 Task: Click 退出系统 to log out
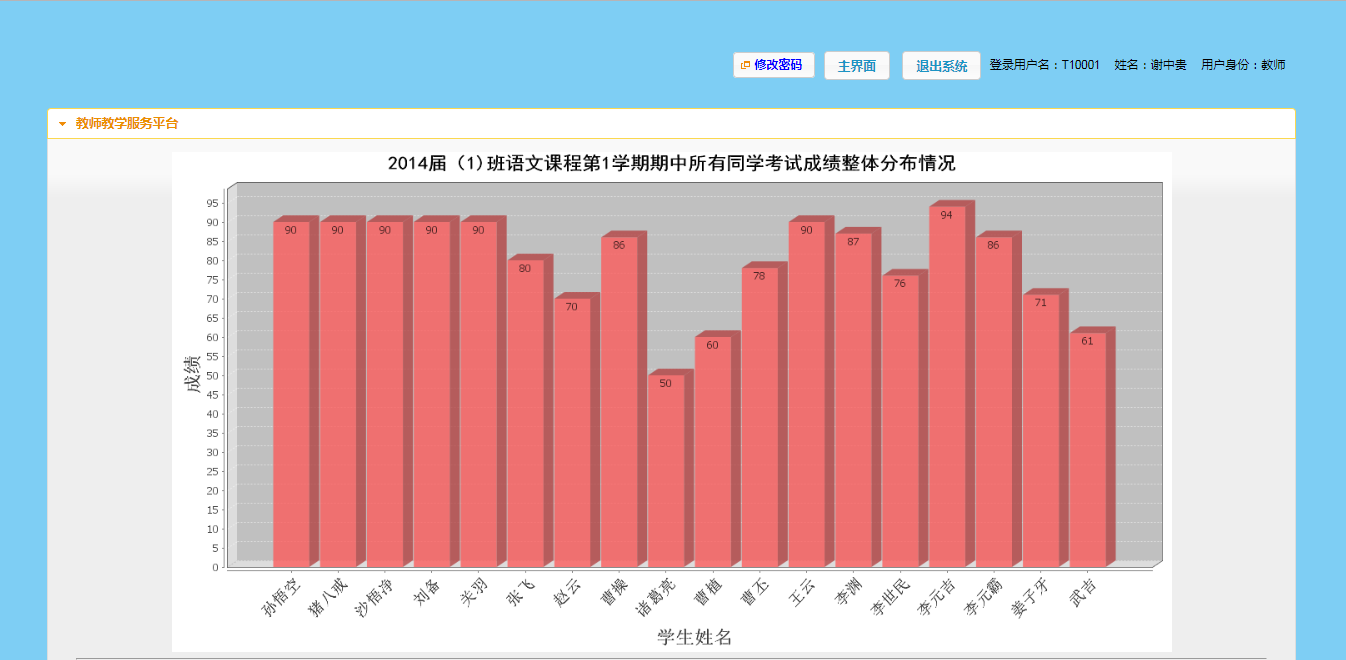pyautogui.click(x=941, y=66)
